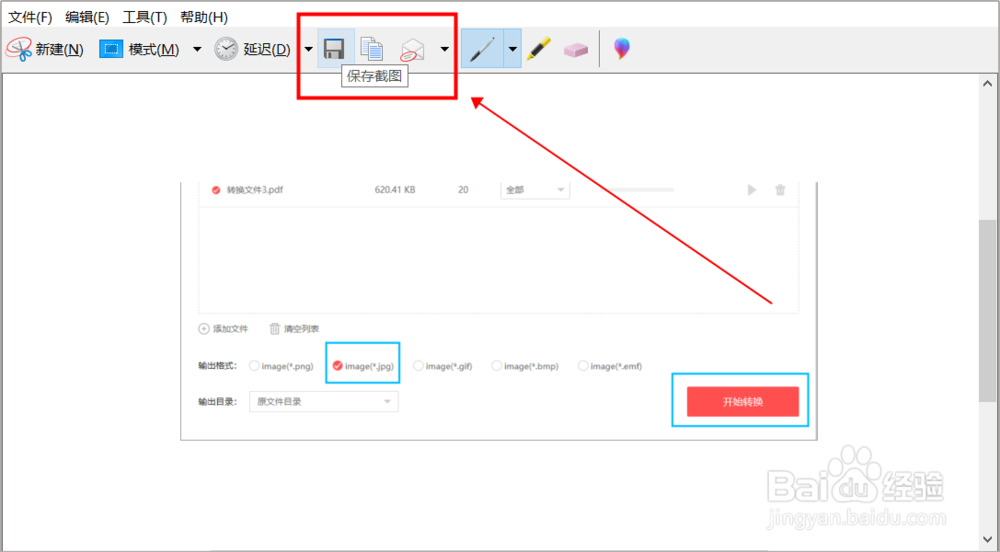The width and height of the screenshot is (1000, 552).
Task: Save the snip with the floppy disk icon
Action: pyautogui.click(x=334, y=49)
